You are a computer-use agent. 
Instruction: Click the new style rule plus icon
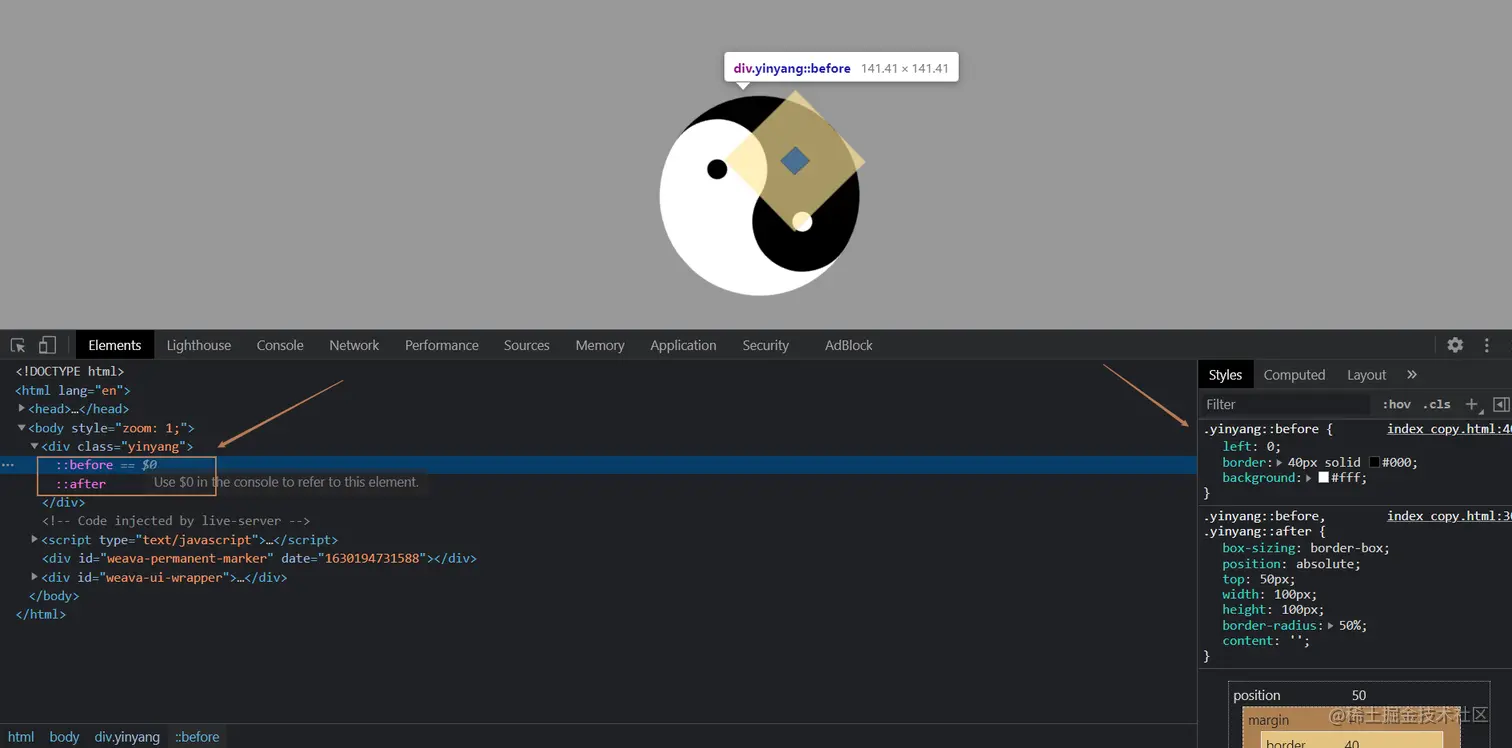point(1471,404)
